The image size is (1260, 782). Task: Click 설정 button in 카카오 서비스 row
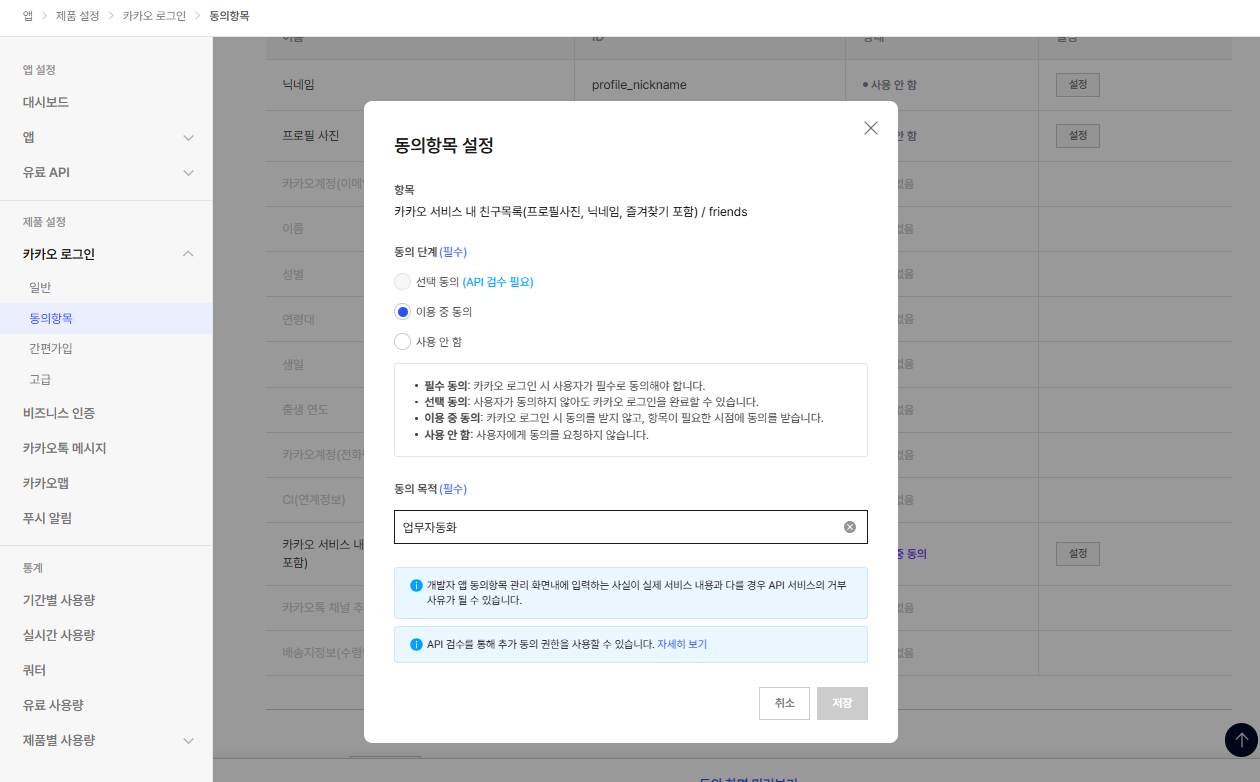pyautogui.click(x=1078, y=553)
